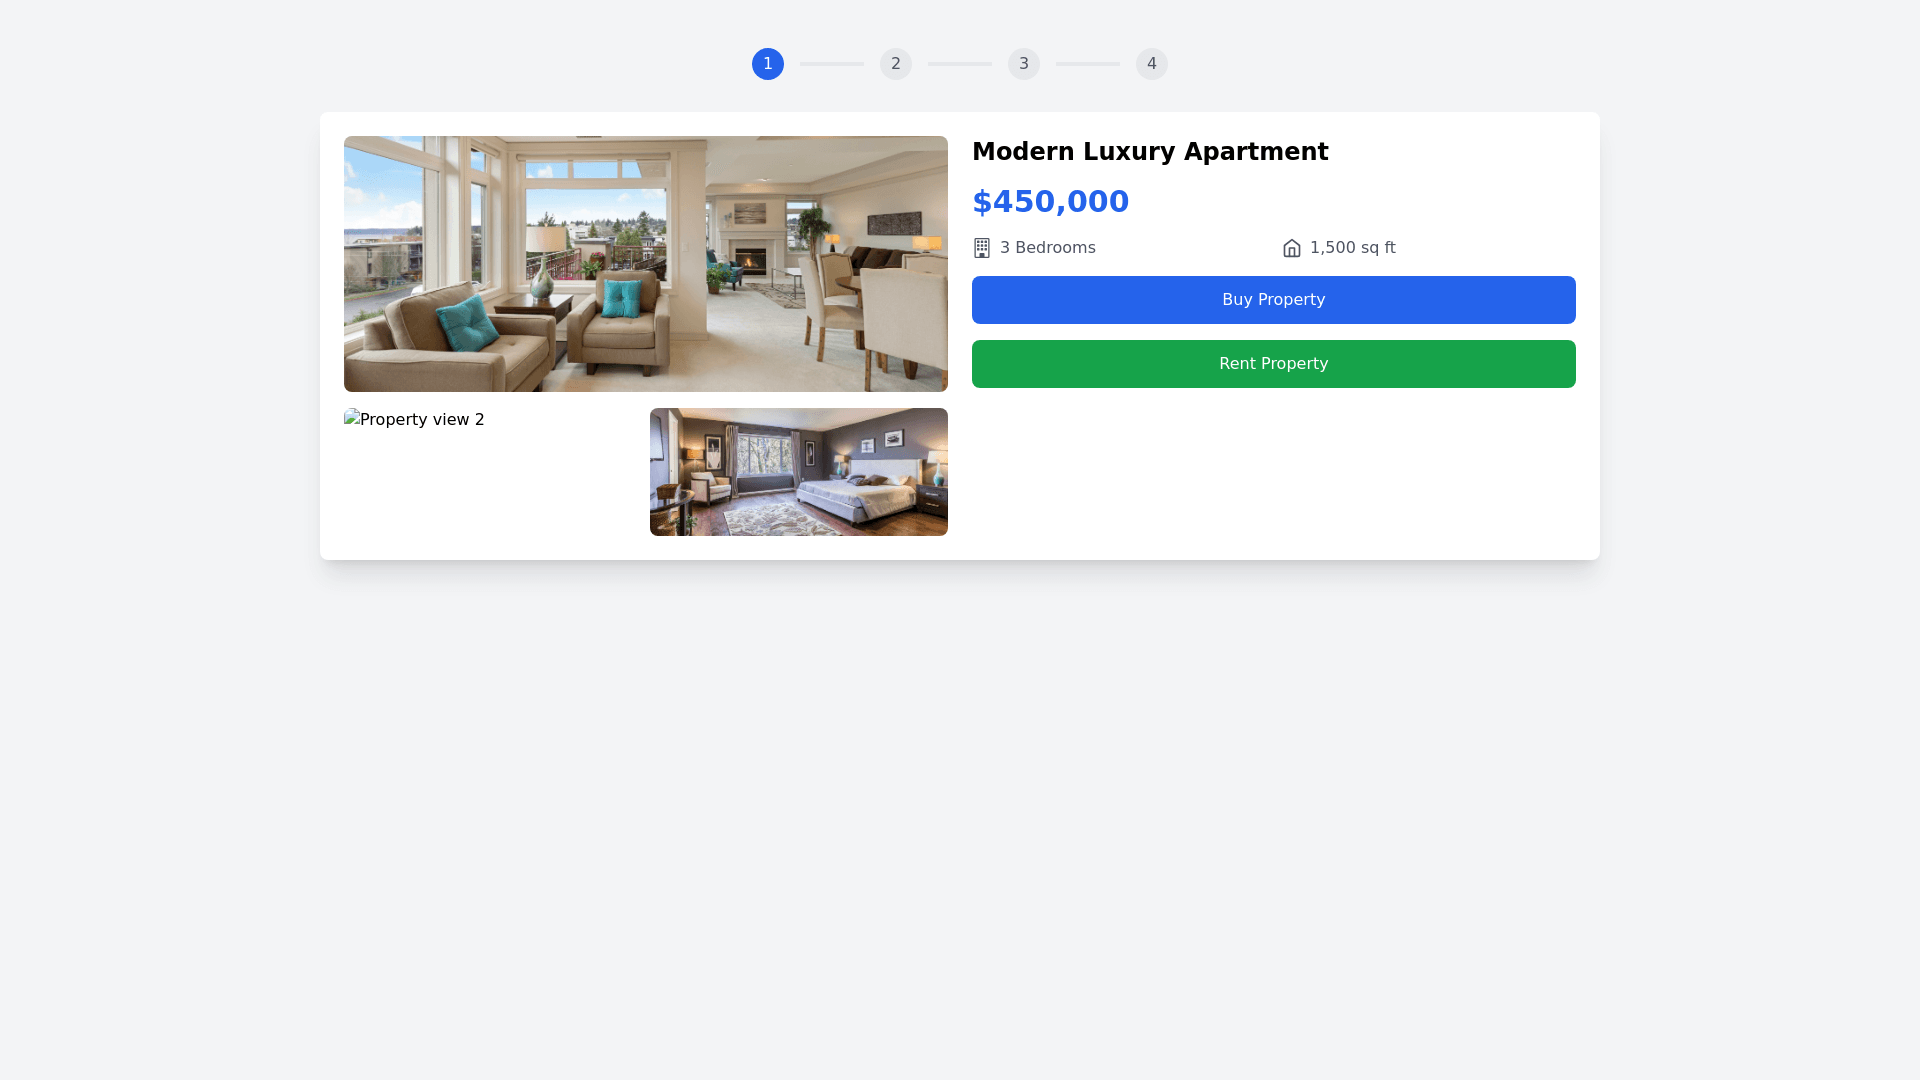
Task: Click the Property view 2 alt text
Action: (422, 420)
